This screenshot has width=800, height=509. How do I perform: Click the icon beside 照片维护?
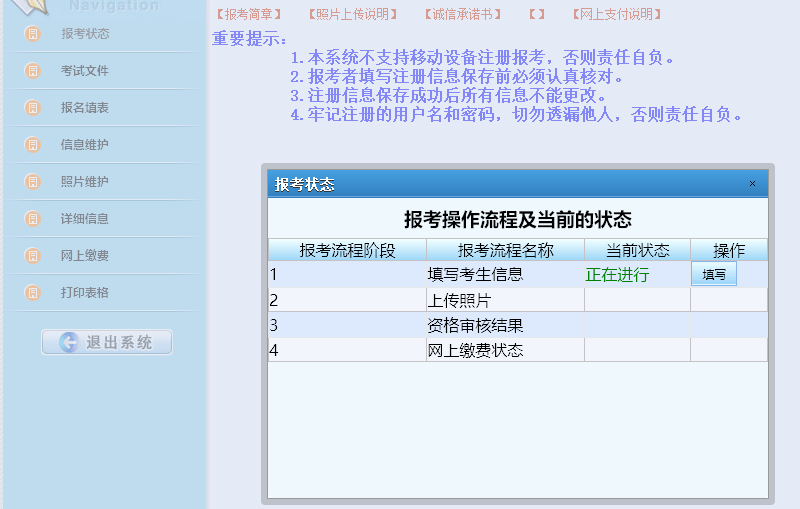click(32, 182)
